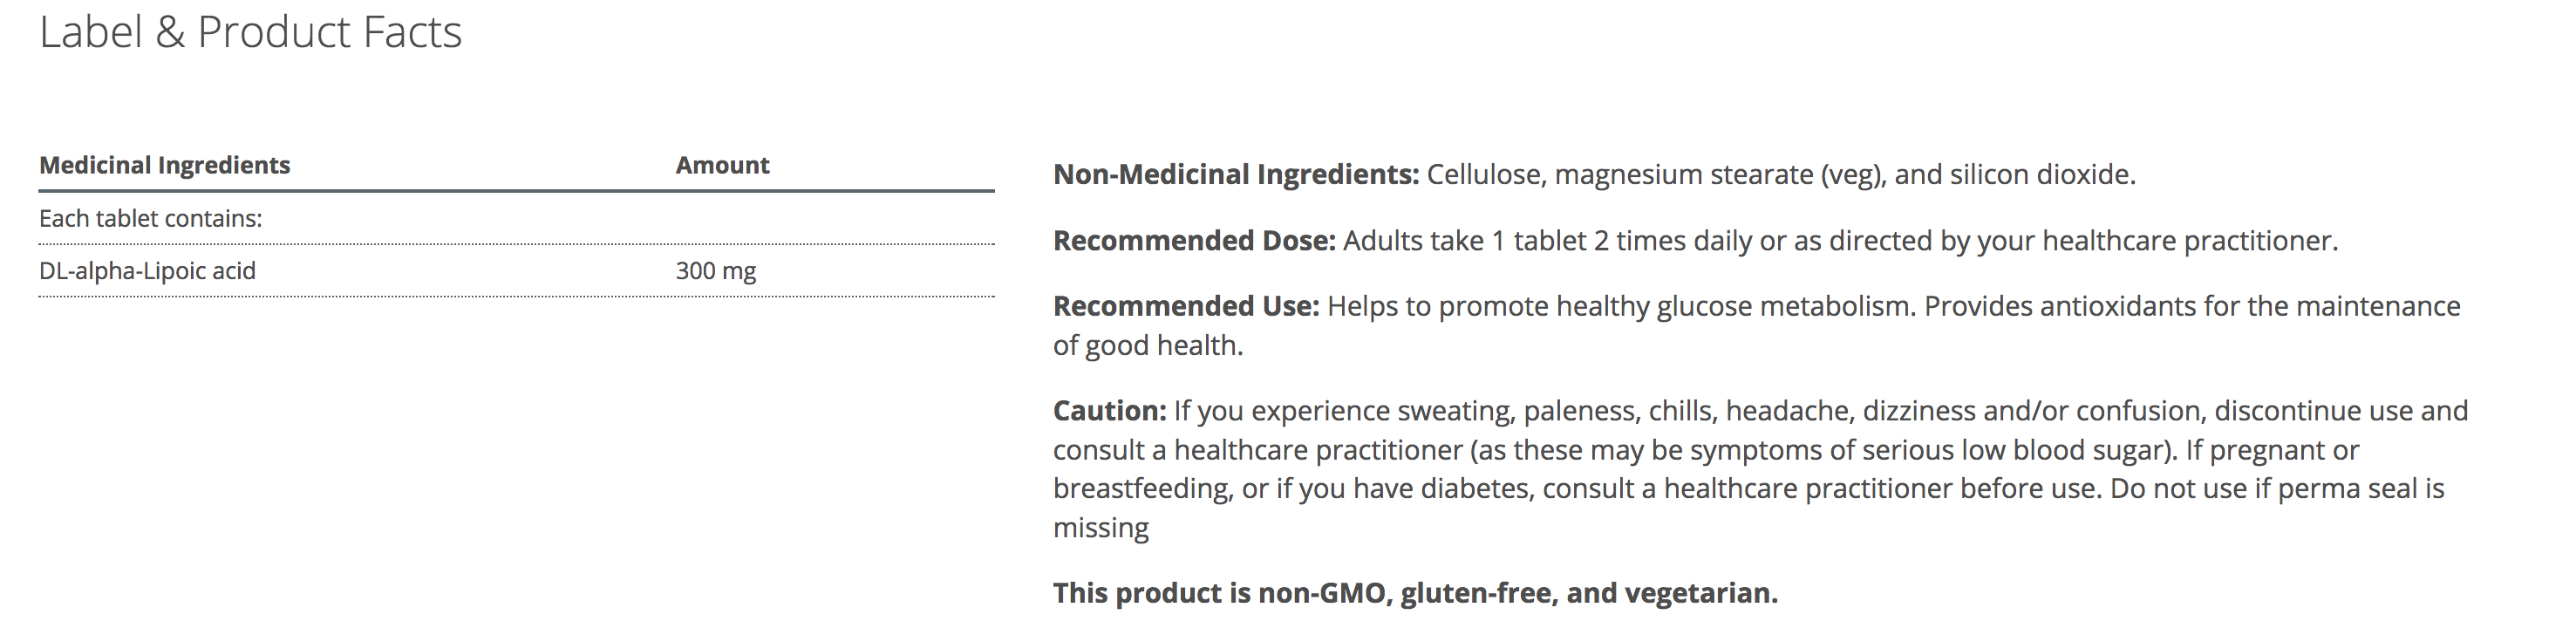Viewport: 2576px width, 635px height.
Task: Click the "Label & Product Facts" heading
Action: click(250, 33)
